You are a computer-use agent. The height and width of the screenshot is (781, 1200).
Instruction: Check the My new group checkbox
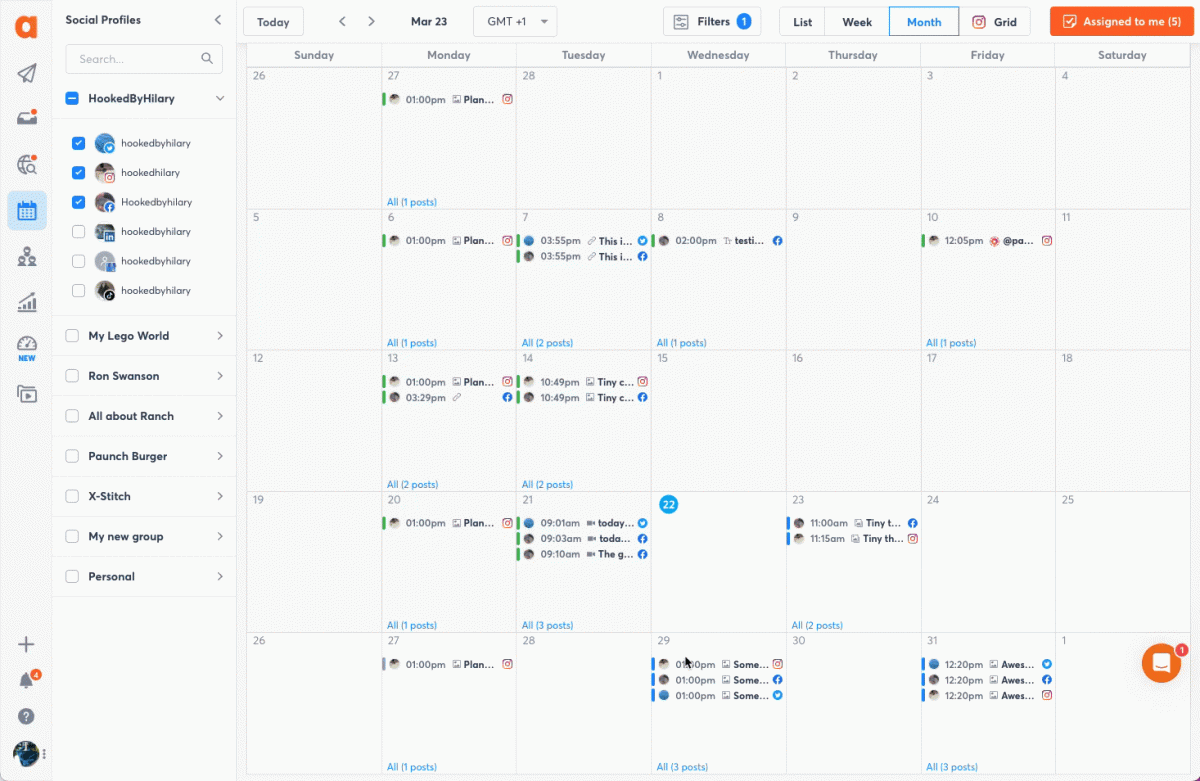tap(72, 536)
